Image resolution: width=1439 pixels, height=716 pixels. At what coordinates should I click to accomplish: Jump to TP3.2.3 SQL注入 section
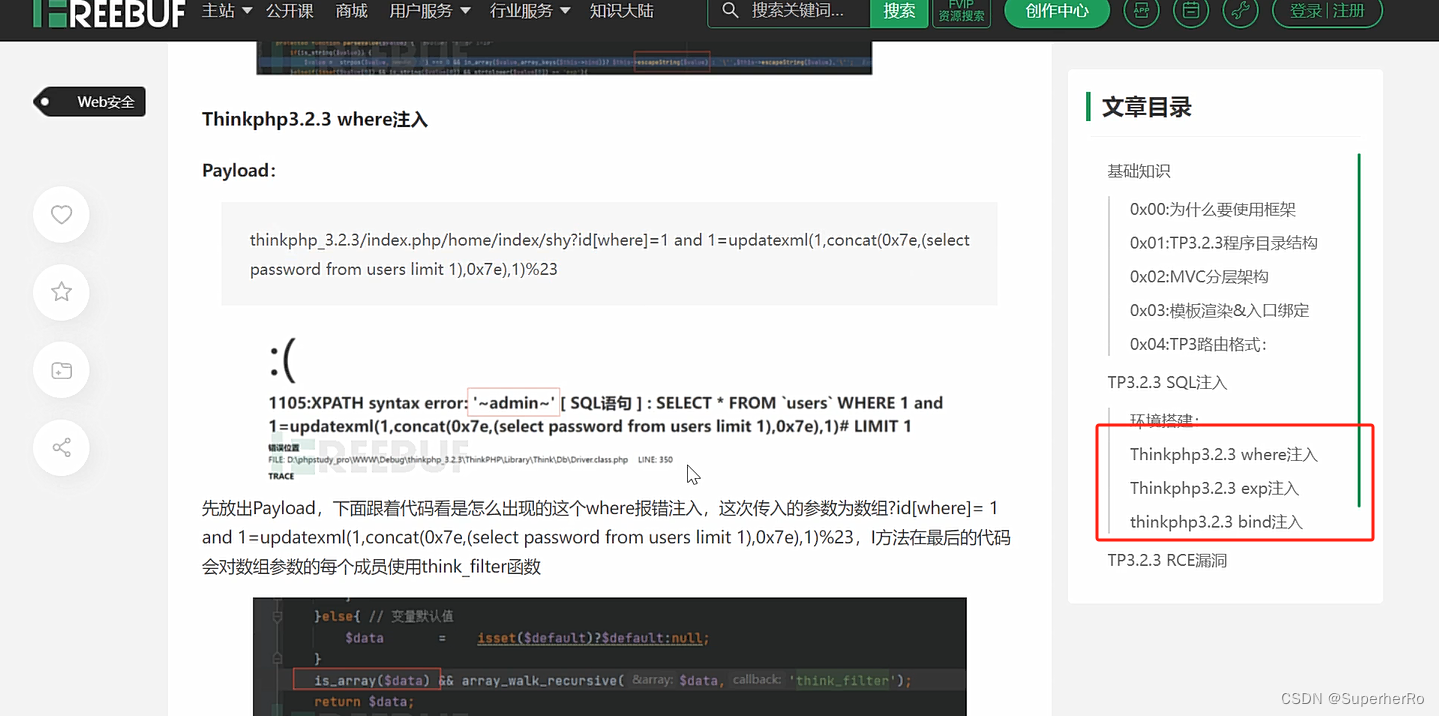tap(1167, 382)
